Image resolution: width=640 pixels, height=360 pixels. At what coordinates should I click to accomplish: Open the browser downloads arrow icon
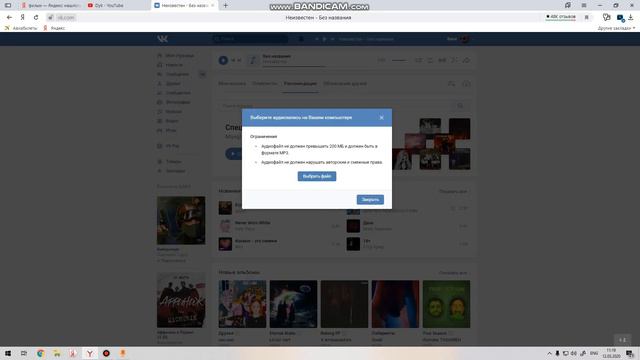tap(631, 17)
